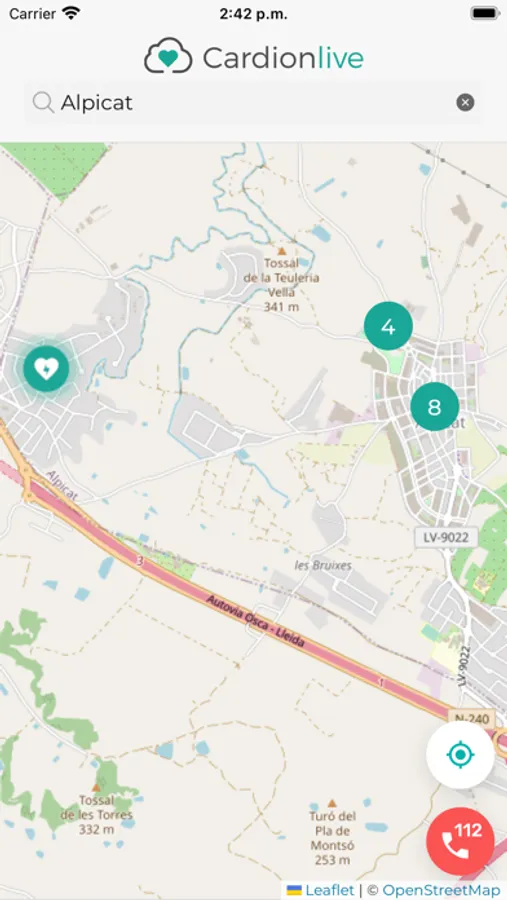Tap the battery indicator in status bar
The width and height of the screenshot is (507, 900).
pyautogui.click(x=485, y=13)
